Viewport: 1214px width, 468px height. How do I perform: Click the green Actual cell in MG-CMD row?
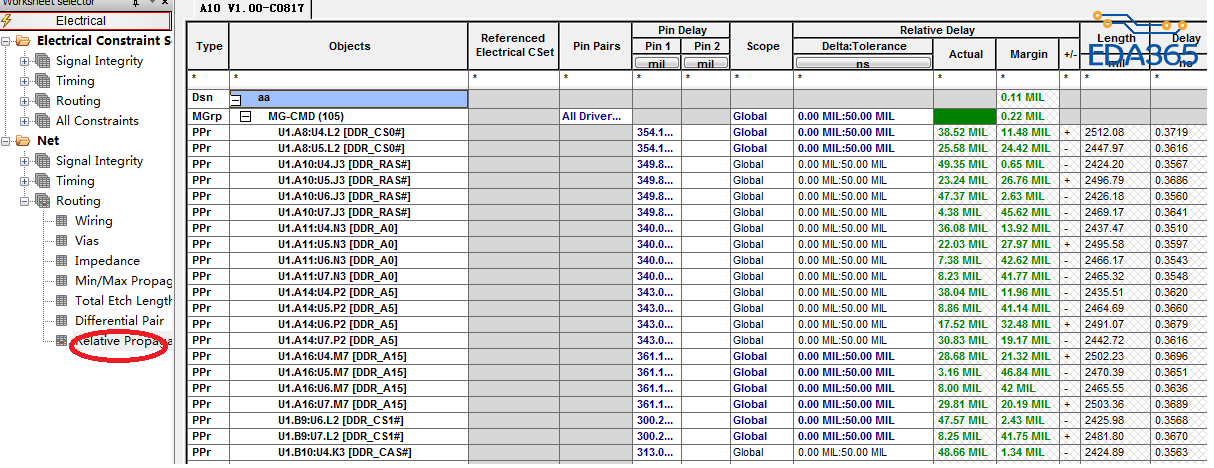click(x=965, y=116)
